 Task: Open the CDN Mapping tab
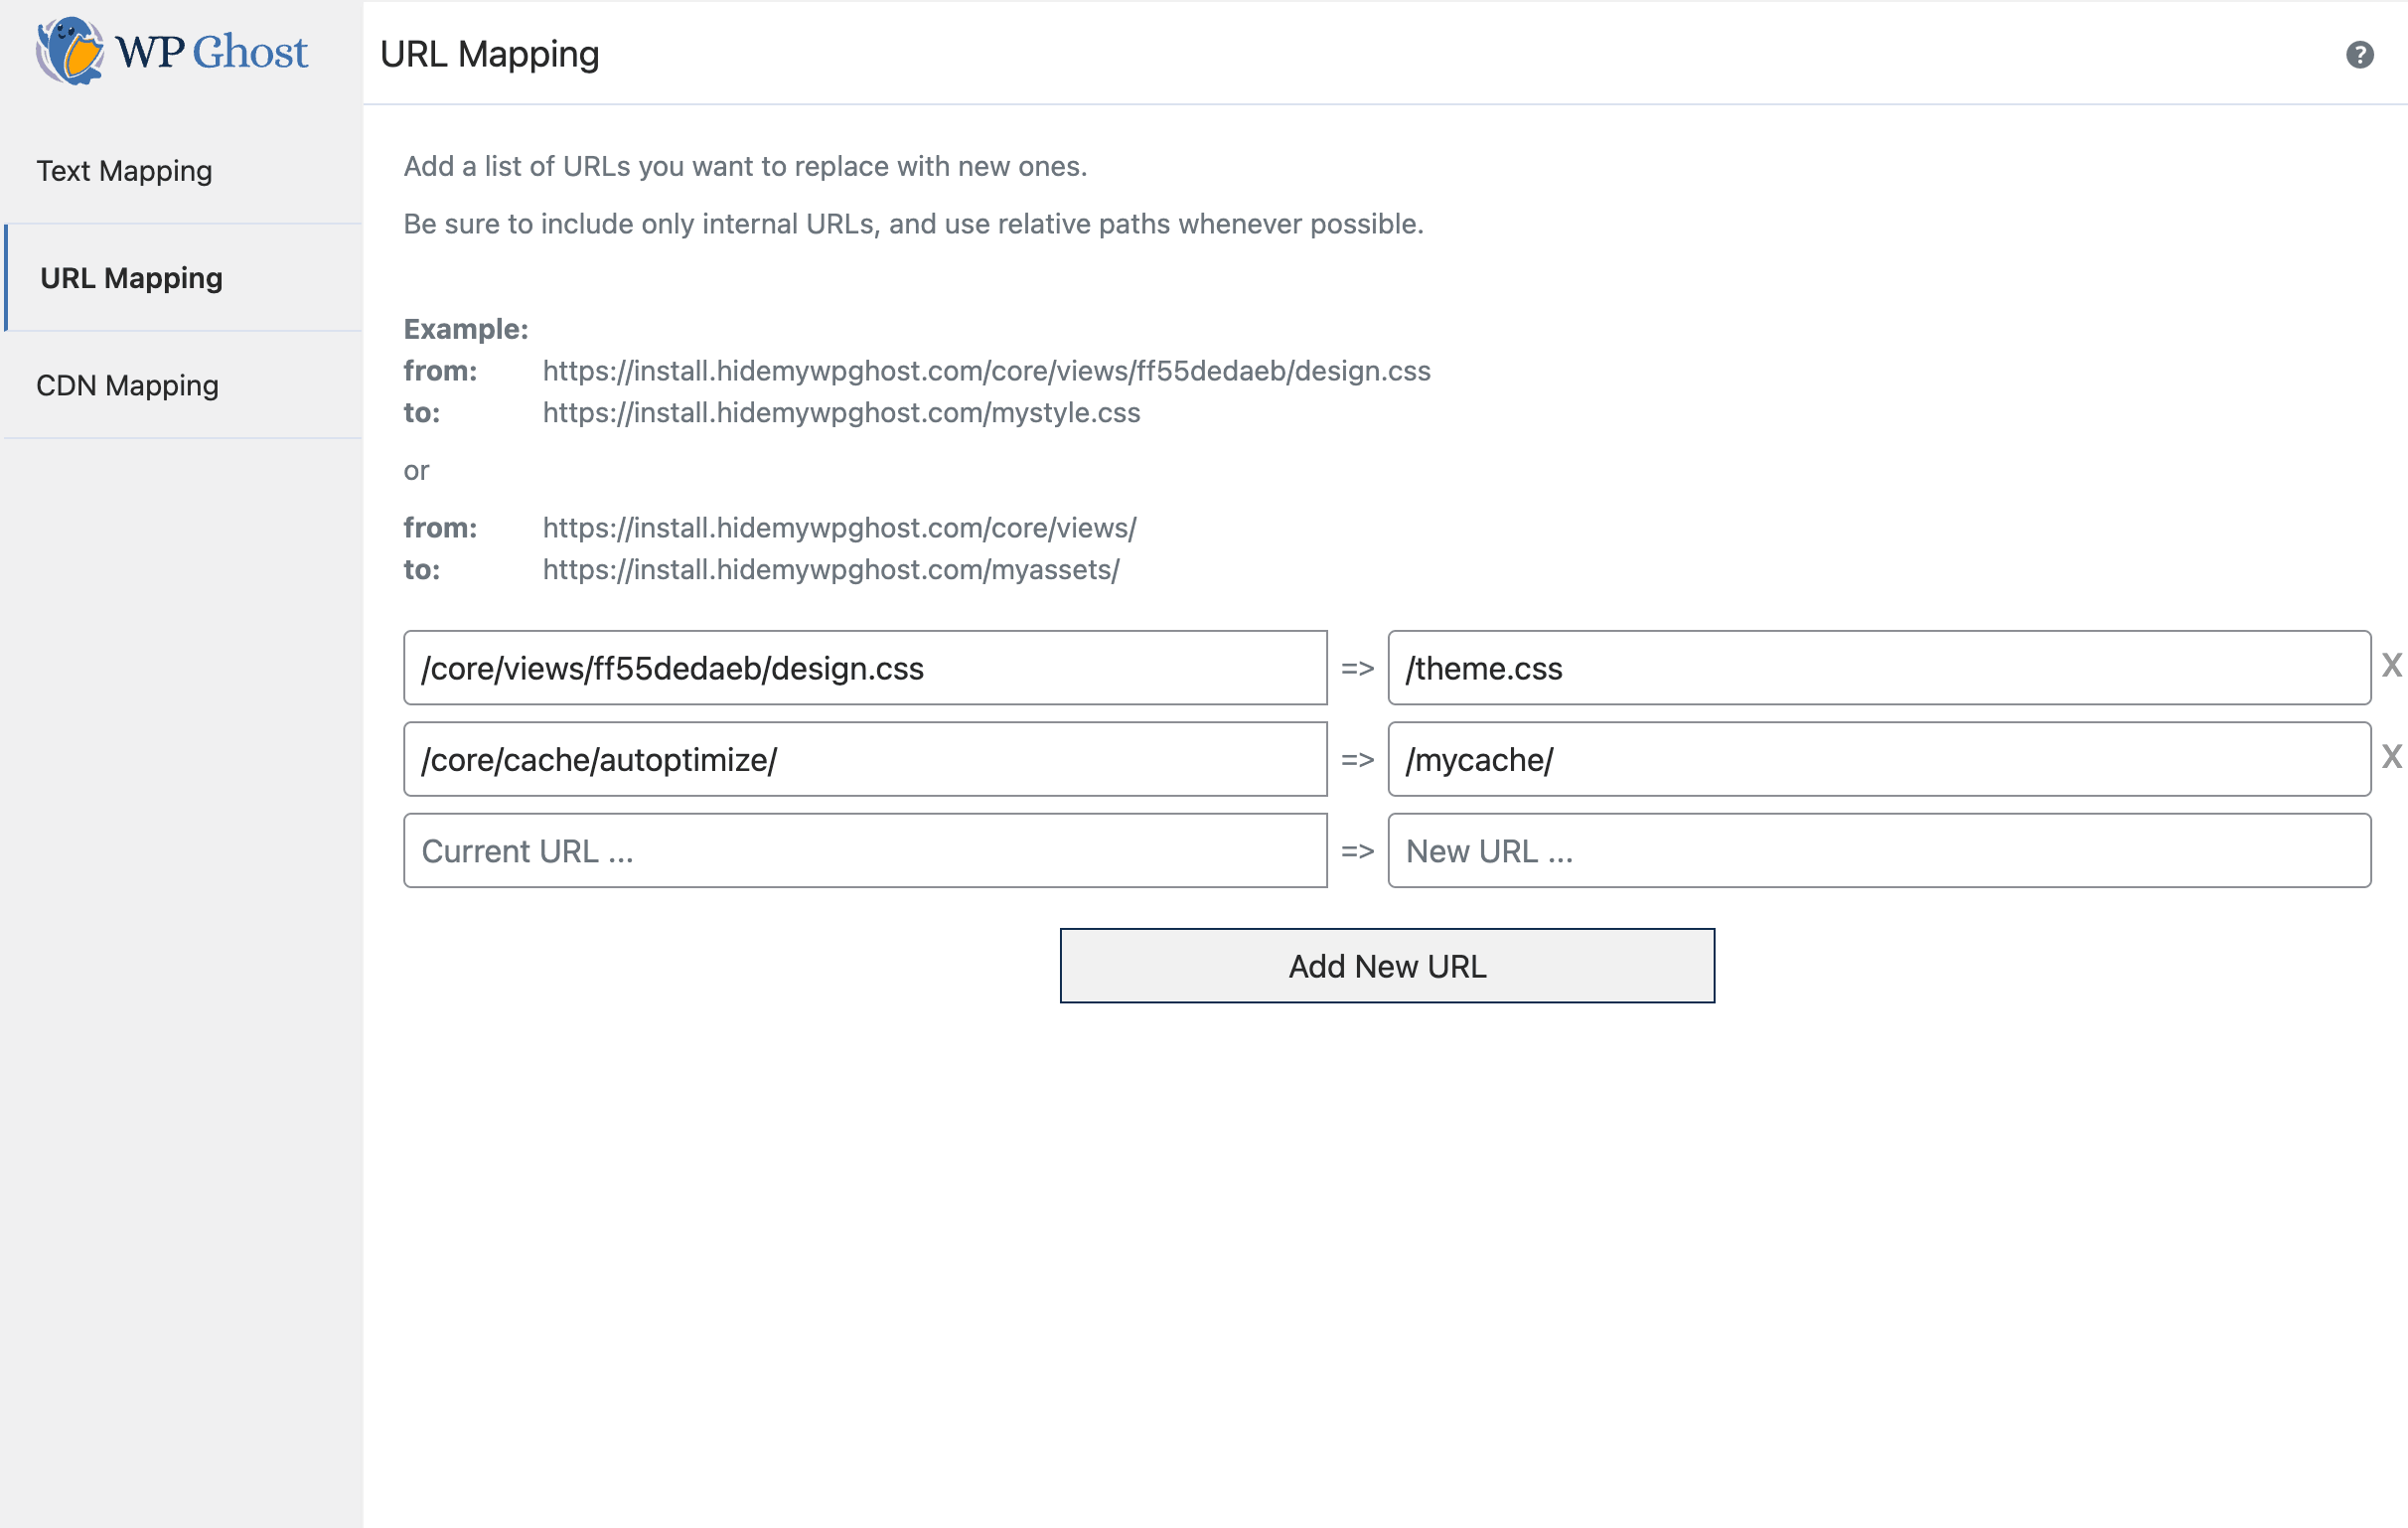point(127,385)
